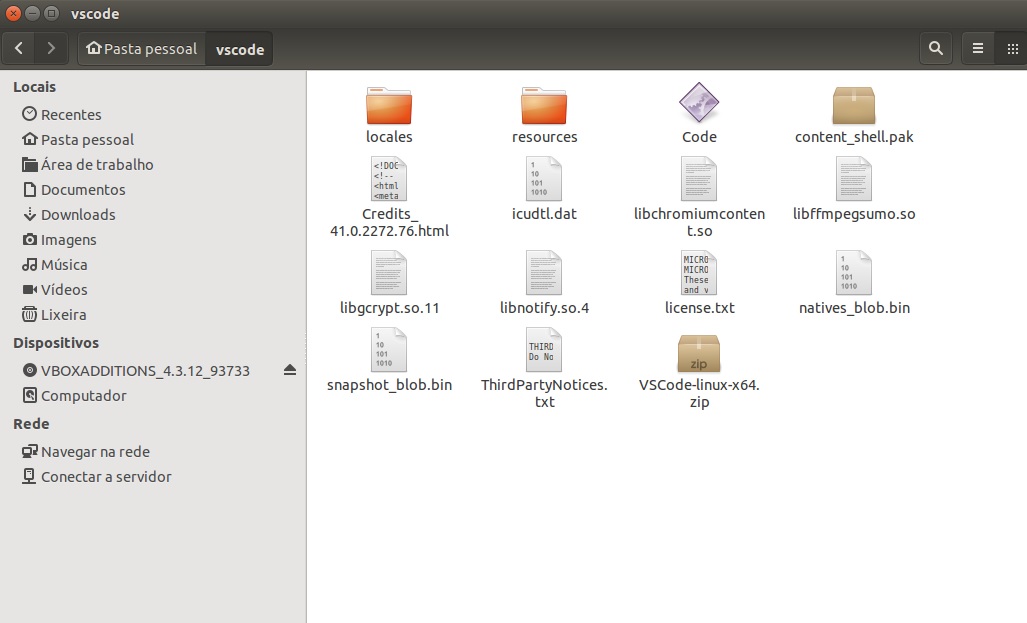Open the locales folder
This screenshot has width=1027, height=623.
tap(389, 105)
